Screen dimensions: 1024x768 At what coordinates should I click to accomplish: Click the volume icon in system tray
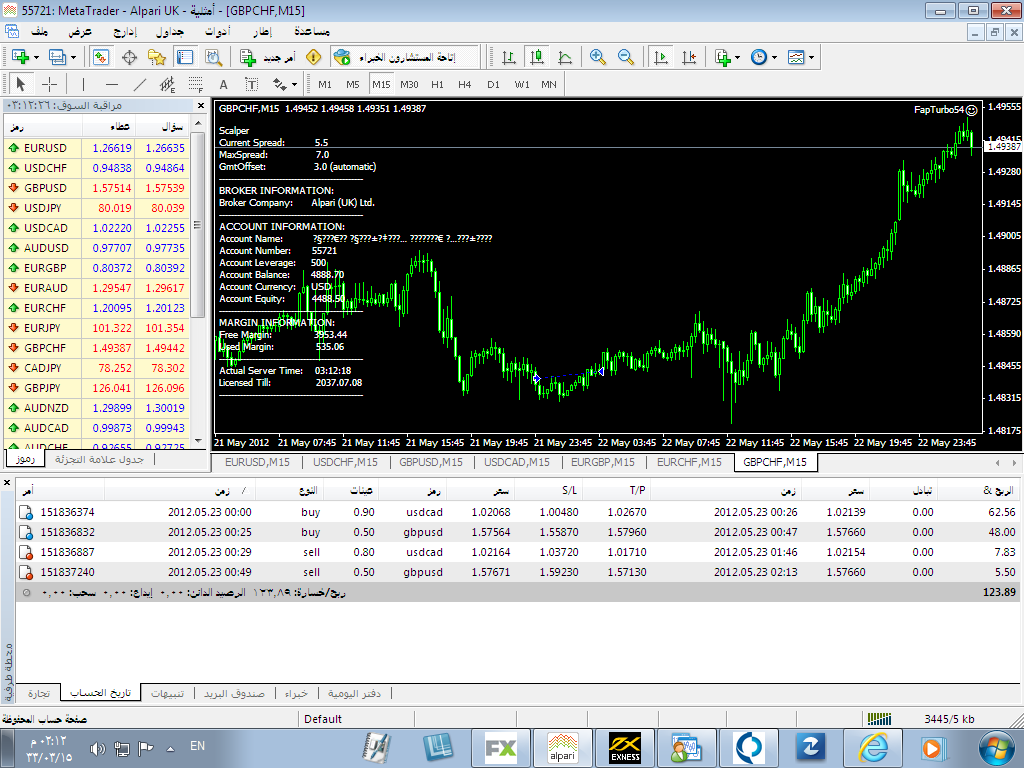[97, 748]
